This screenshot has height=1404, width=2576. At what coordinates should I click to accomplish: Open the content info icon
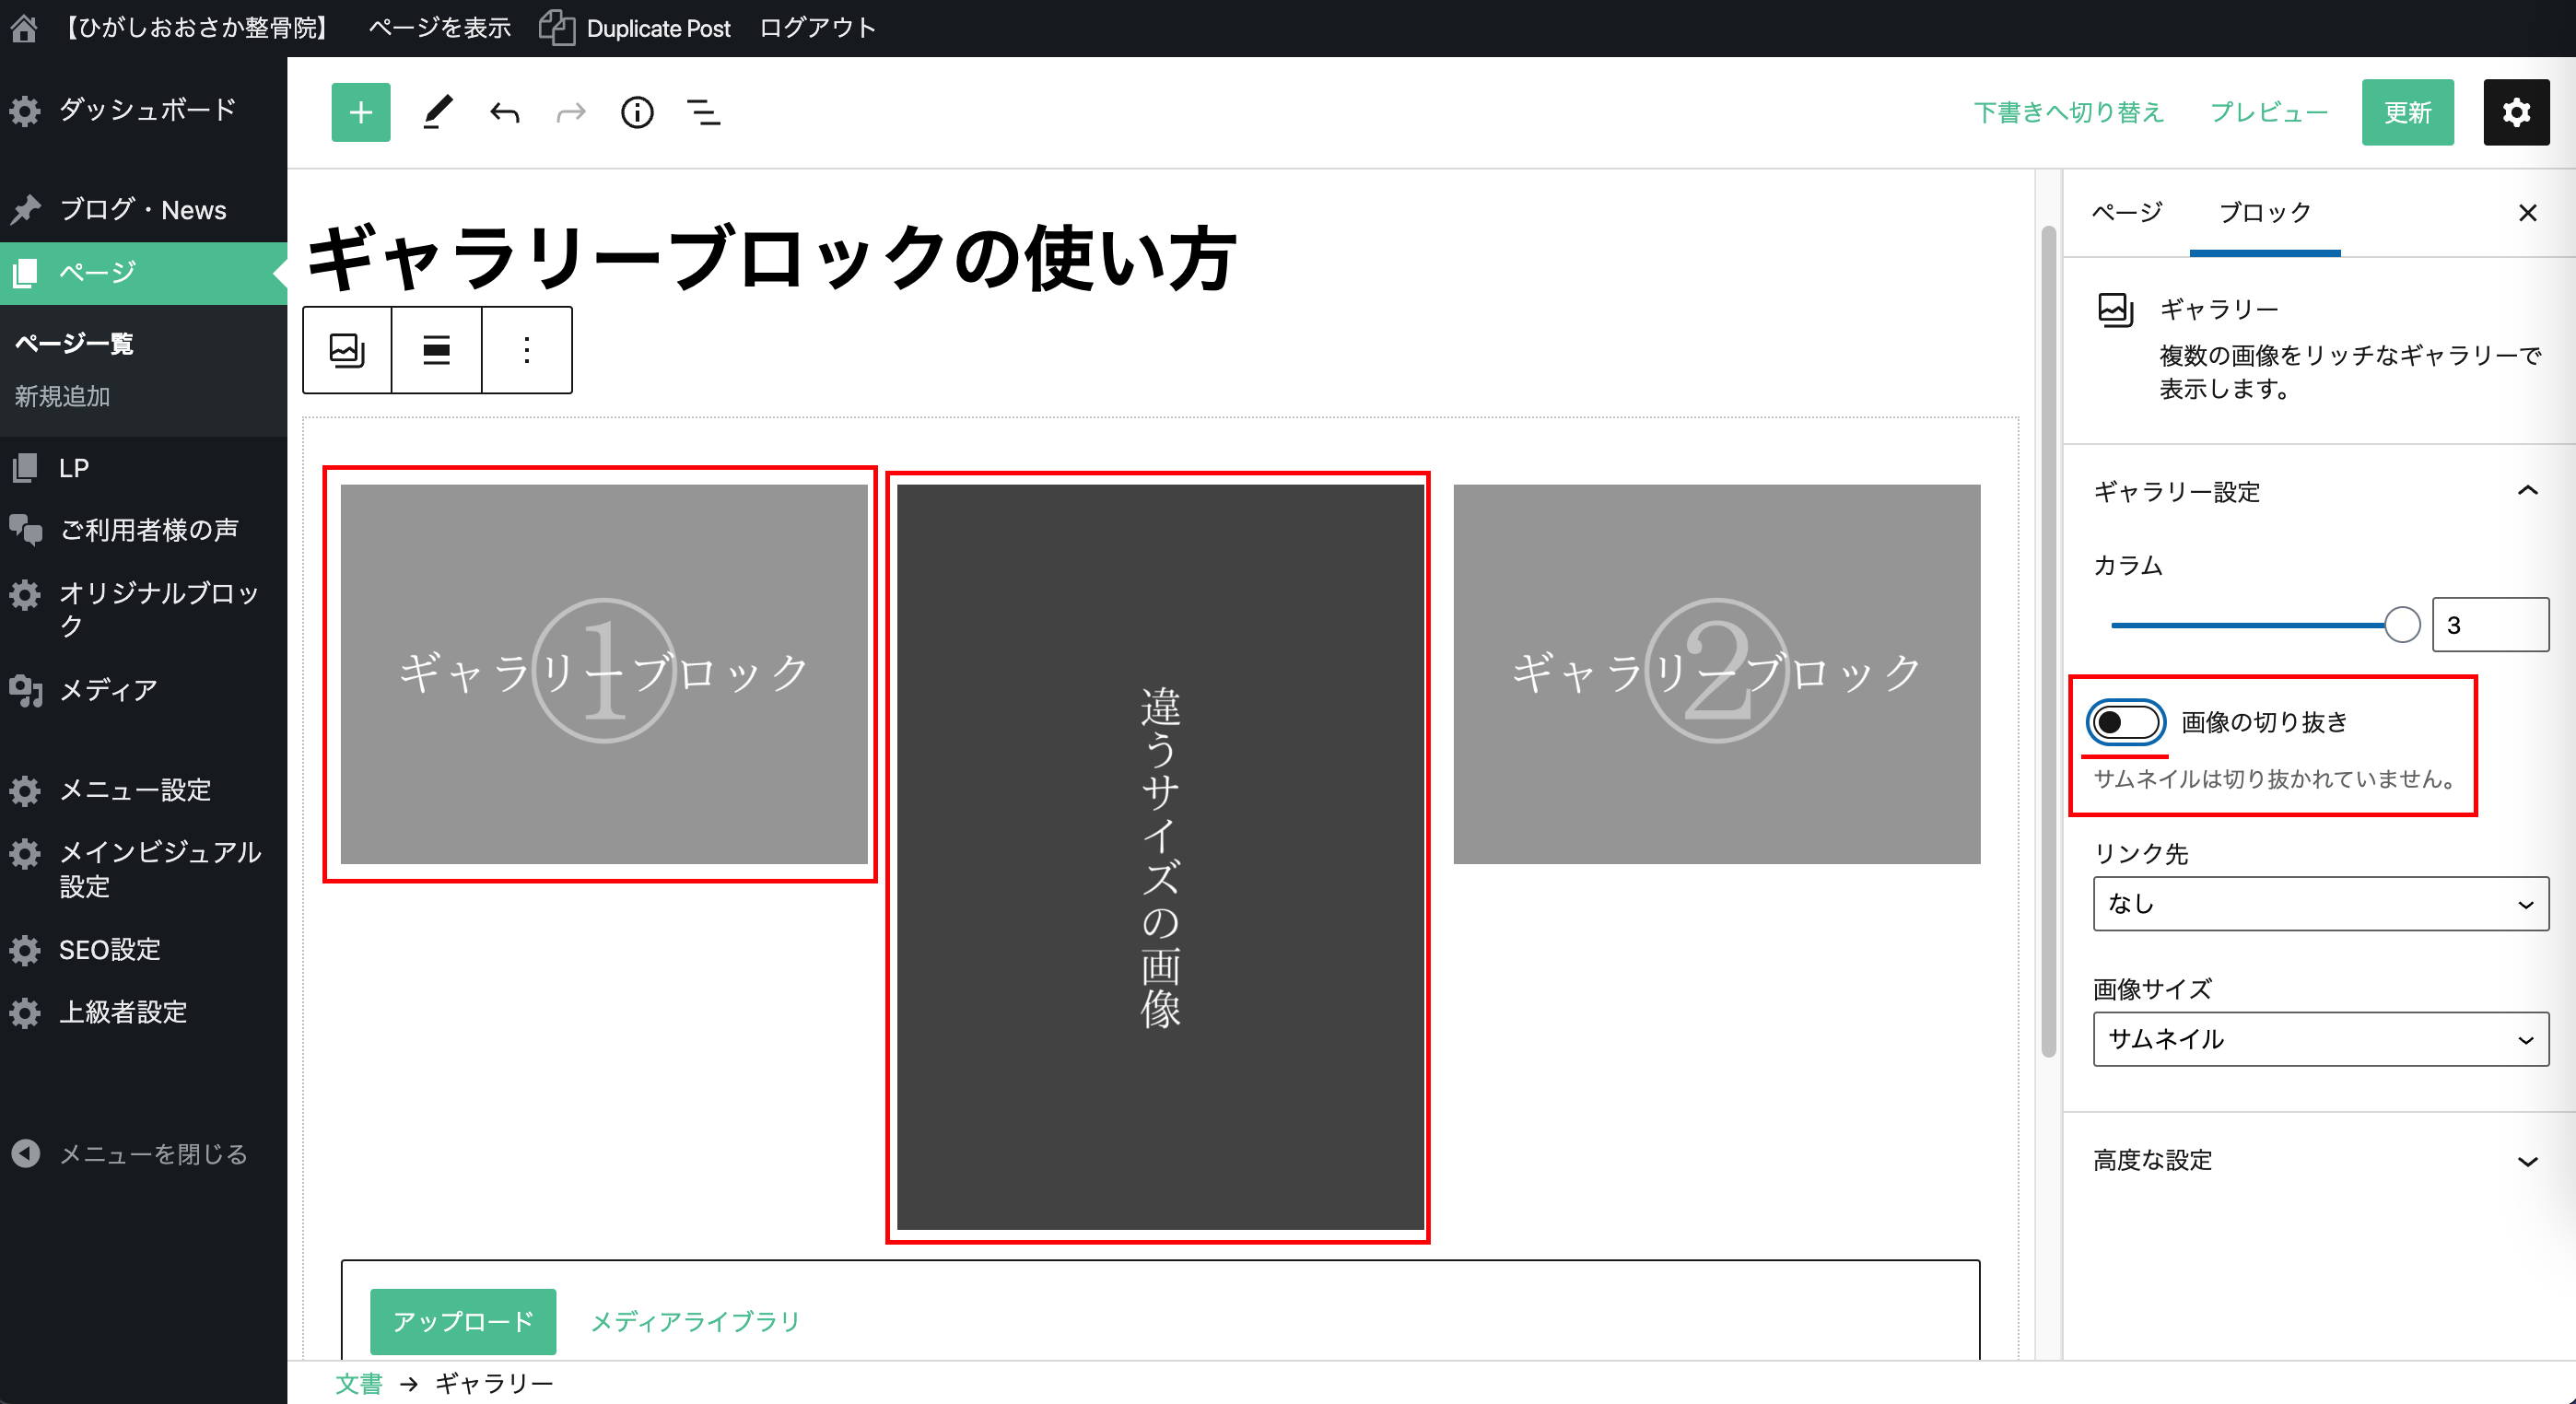point(637,112)
